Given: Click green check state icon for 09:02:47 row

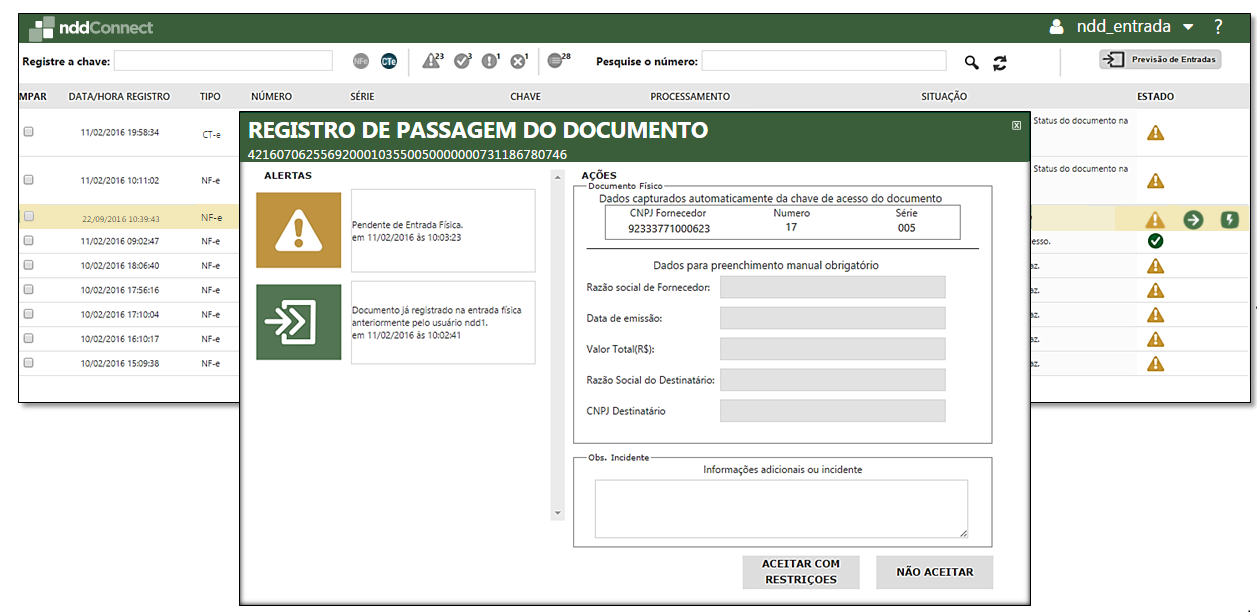Looking at the screenshot, I should tap(1156, 241).
